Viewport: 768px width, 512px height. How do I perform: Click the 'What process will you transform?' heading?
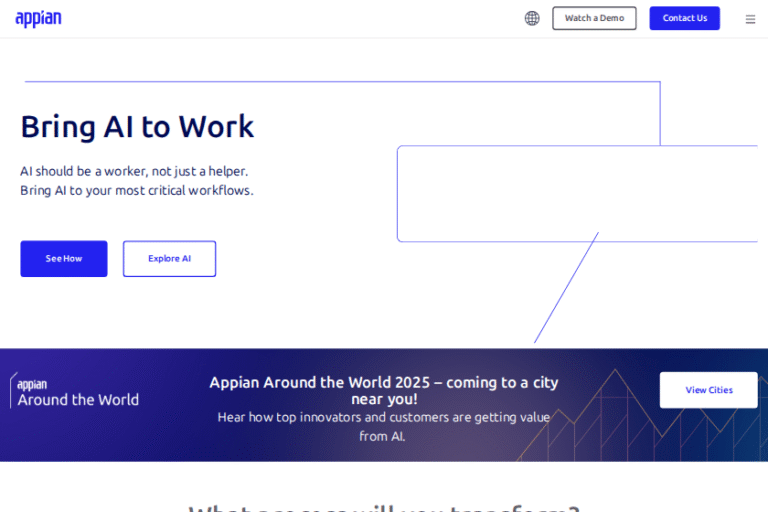[383, 508]
